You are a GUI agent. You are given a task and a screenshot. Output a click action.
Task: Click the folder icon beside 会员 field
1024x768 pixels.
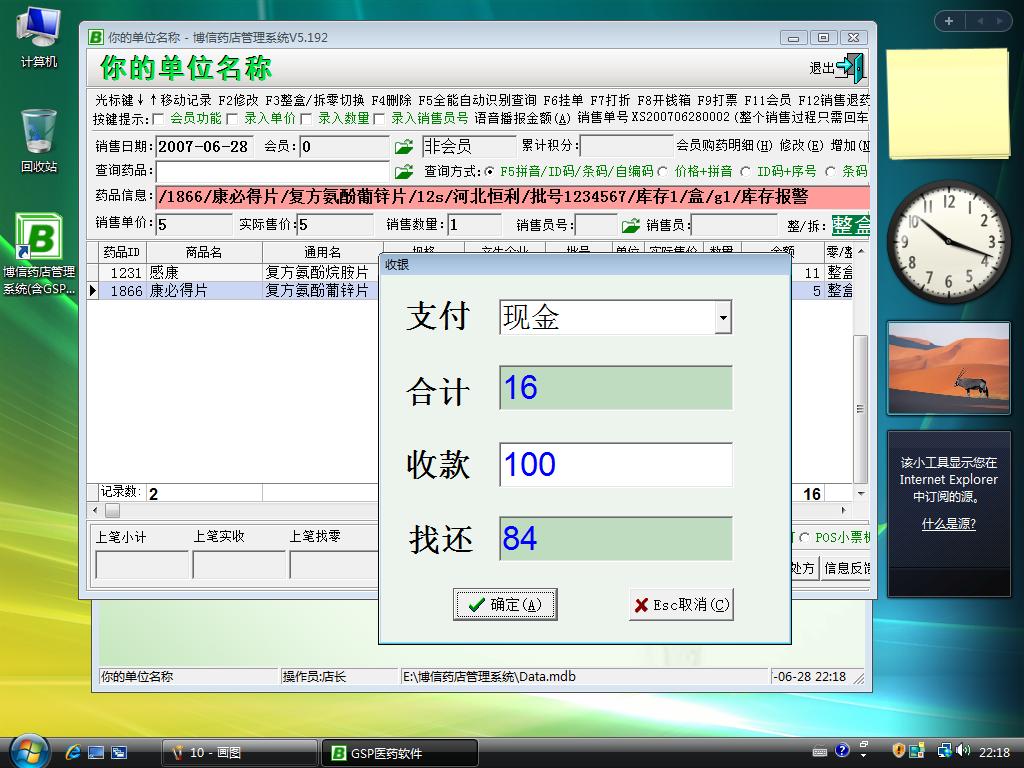[x=403, y=147]
